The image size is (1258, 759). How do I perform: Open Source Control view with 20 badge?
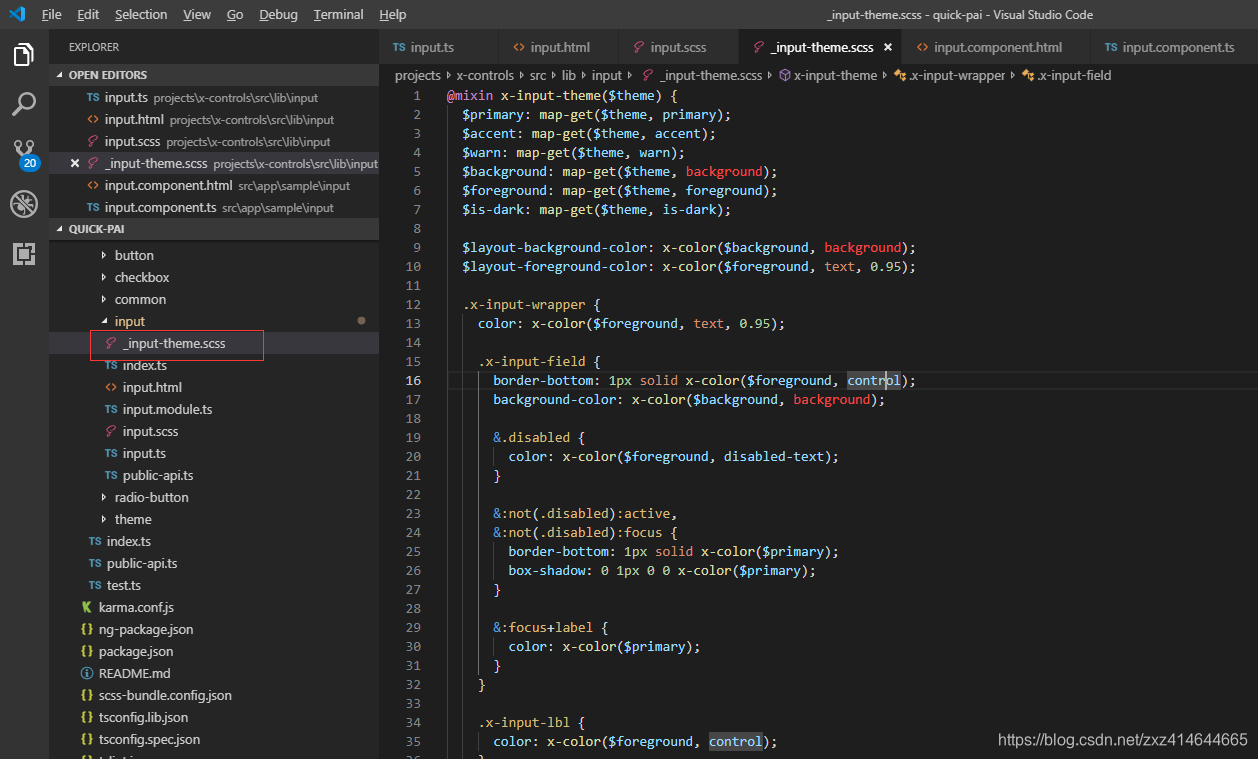(x=24, y=153)
